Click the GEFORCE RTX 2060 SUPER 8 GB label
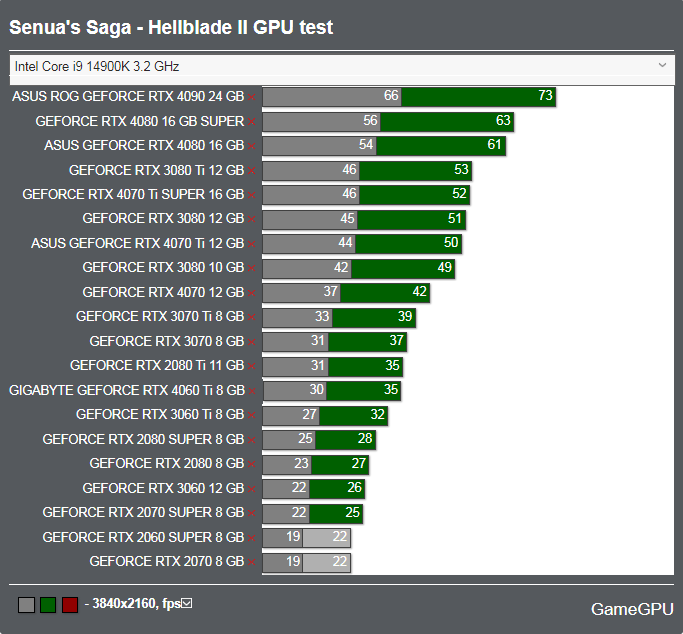Screen dimensions: 683x634 point(143,537)
